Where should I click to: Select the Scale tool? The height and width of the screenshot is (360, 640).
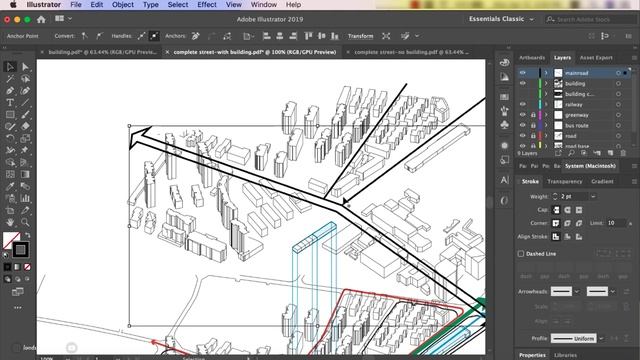[x=25, y=138]
